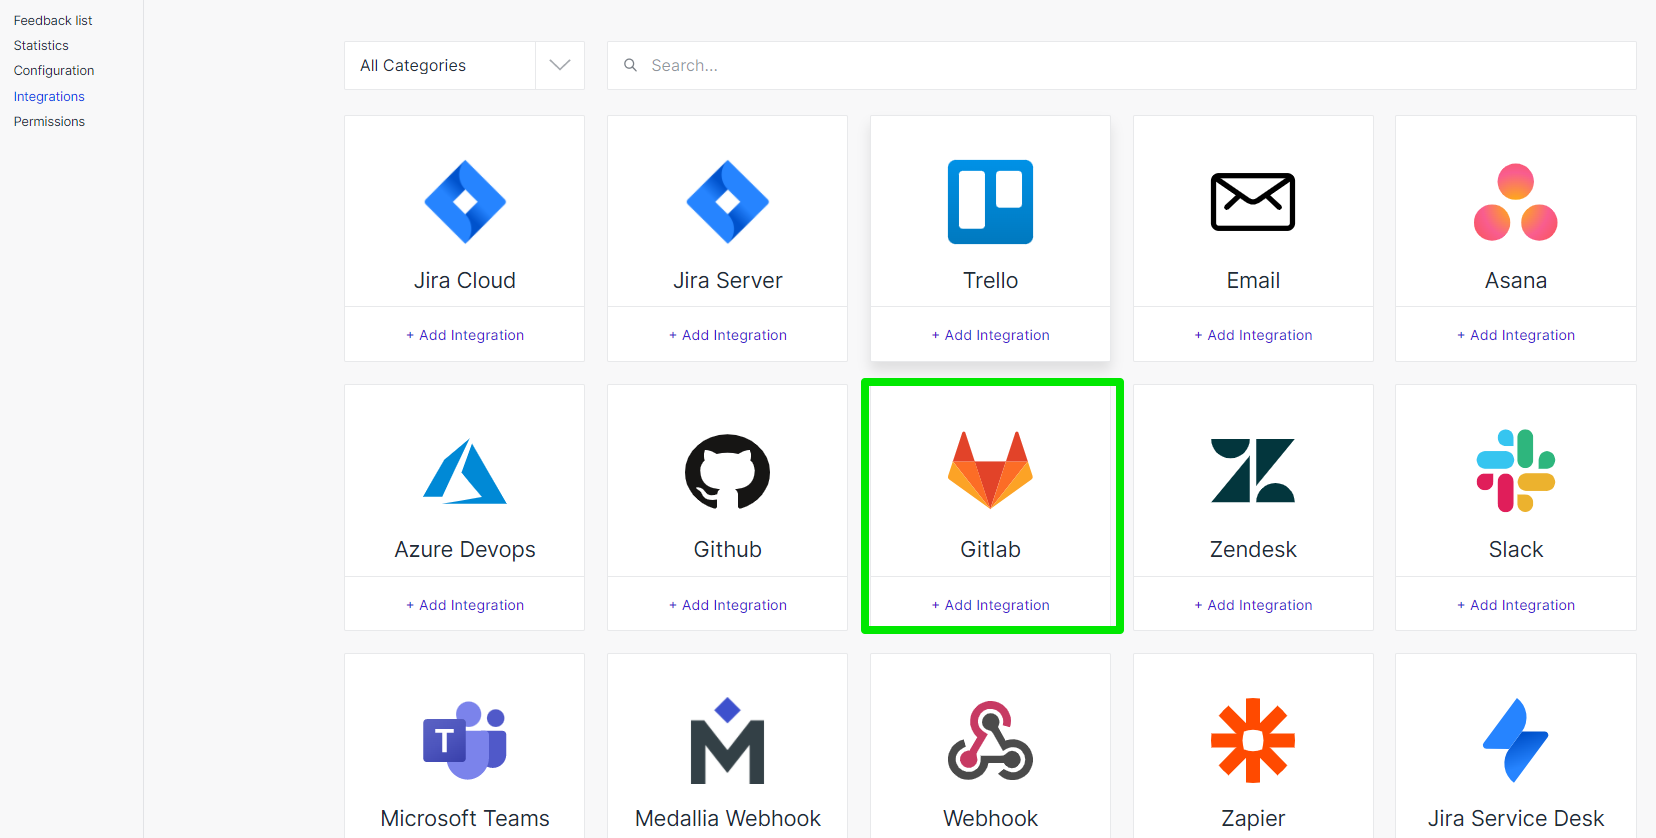The height and width of the screenshot is (838, 1656).
Task: Add Integration for Azure Devops
Action: [465, 605]
